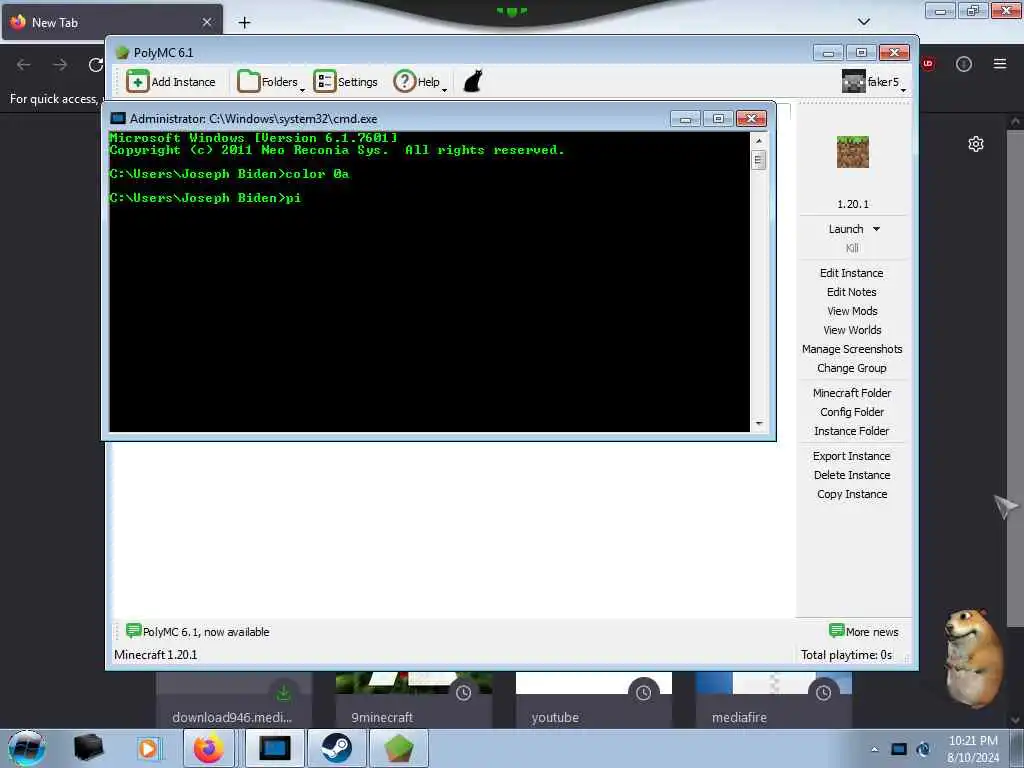Viewport: 1024px width, 768px height.
Task: Click the circular icon beside uBlock in Firefox
Action: point(964,64)
